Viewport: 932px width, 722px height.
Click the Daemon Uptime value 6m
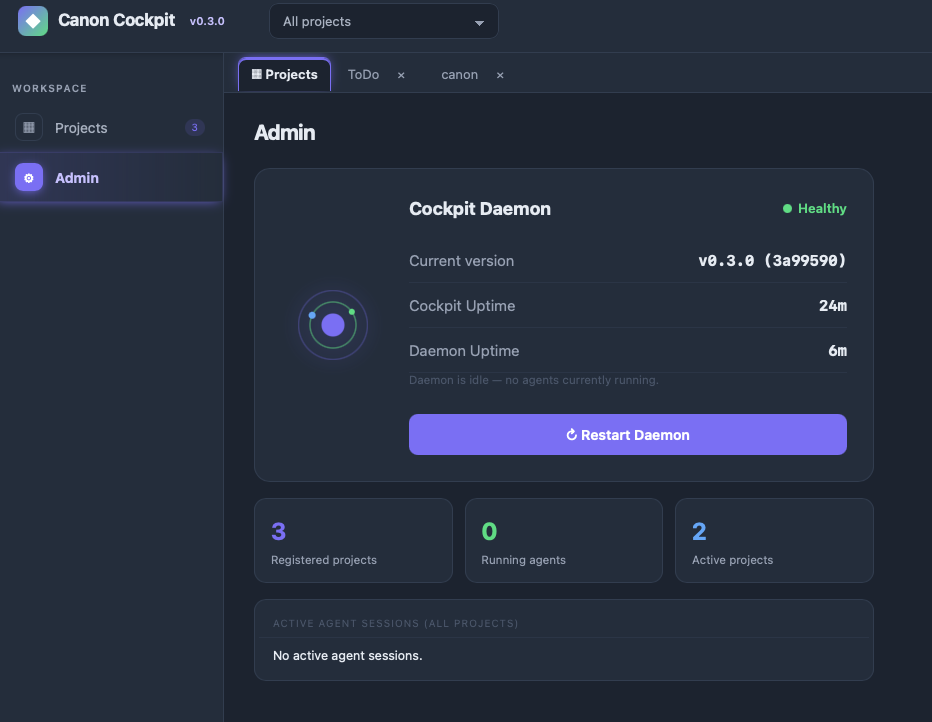pos(837,351)
